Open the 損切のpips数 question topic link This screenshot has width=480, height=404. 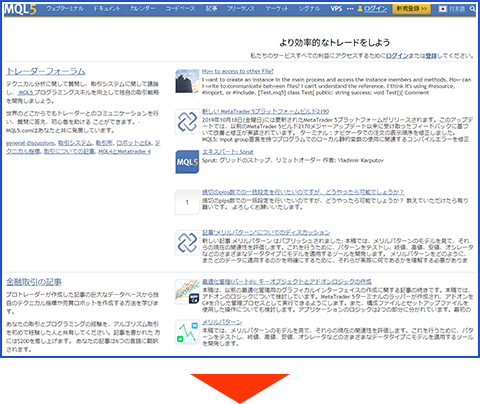pos(303,192)
